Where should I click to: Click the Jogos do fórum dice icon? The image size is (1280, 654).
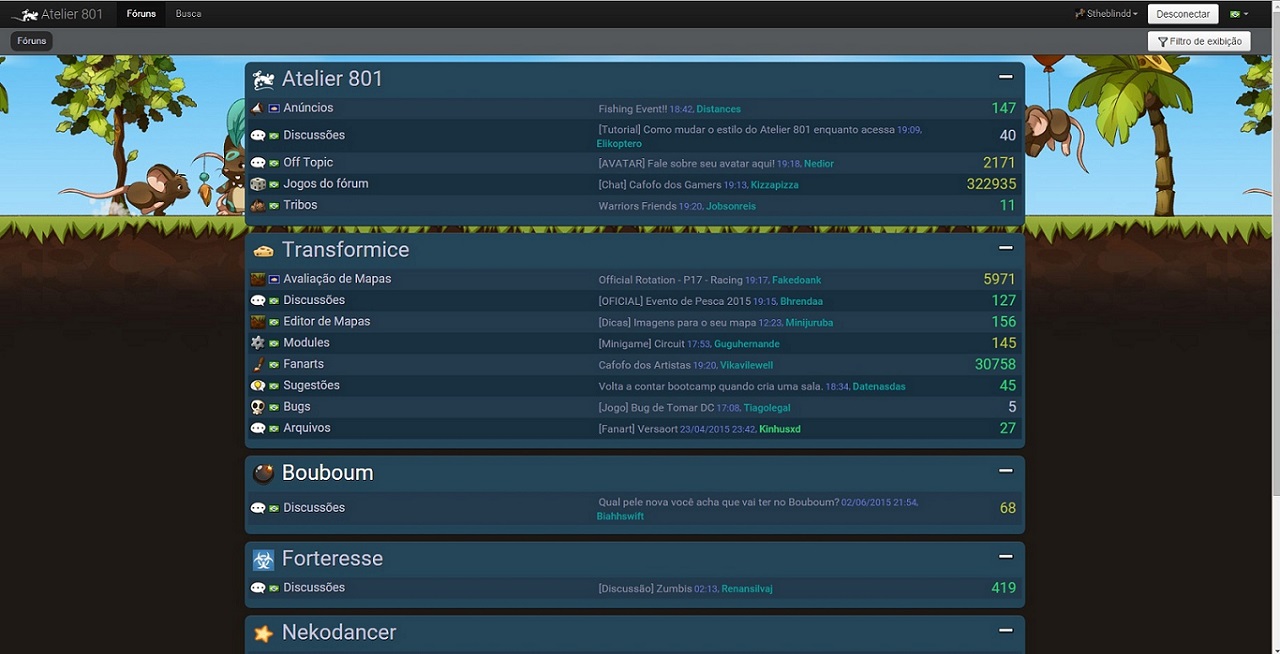point(257,184)
